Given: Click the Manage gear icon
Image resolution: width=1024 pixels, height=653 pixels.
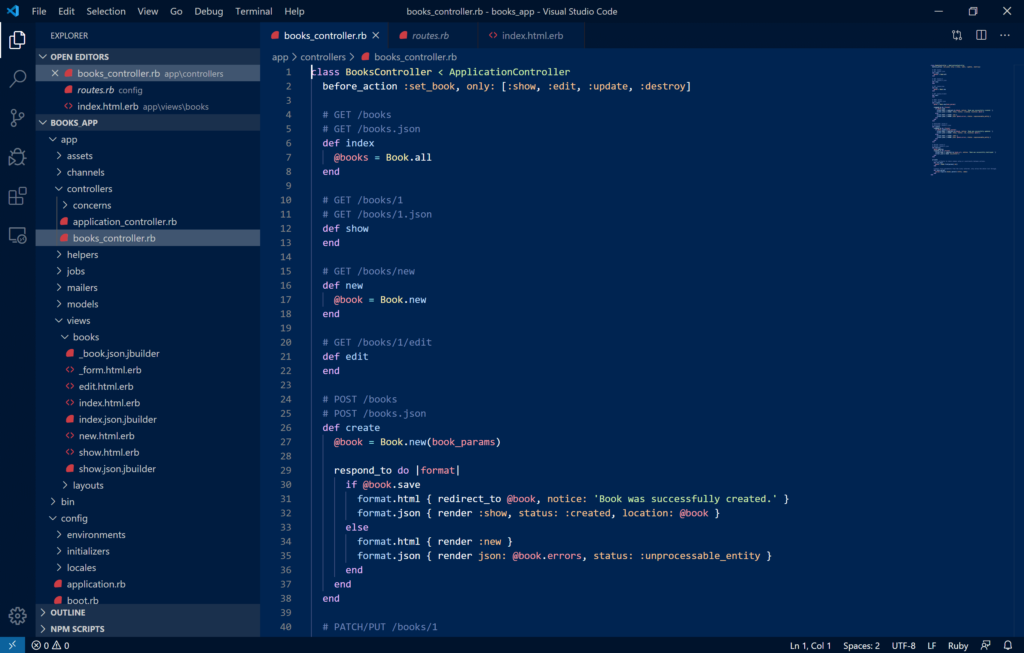Looking at the screenshot, I should click(17, 615).
